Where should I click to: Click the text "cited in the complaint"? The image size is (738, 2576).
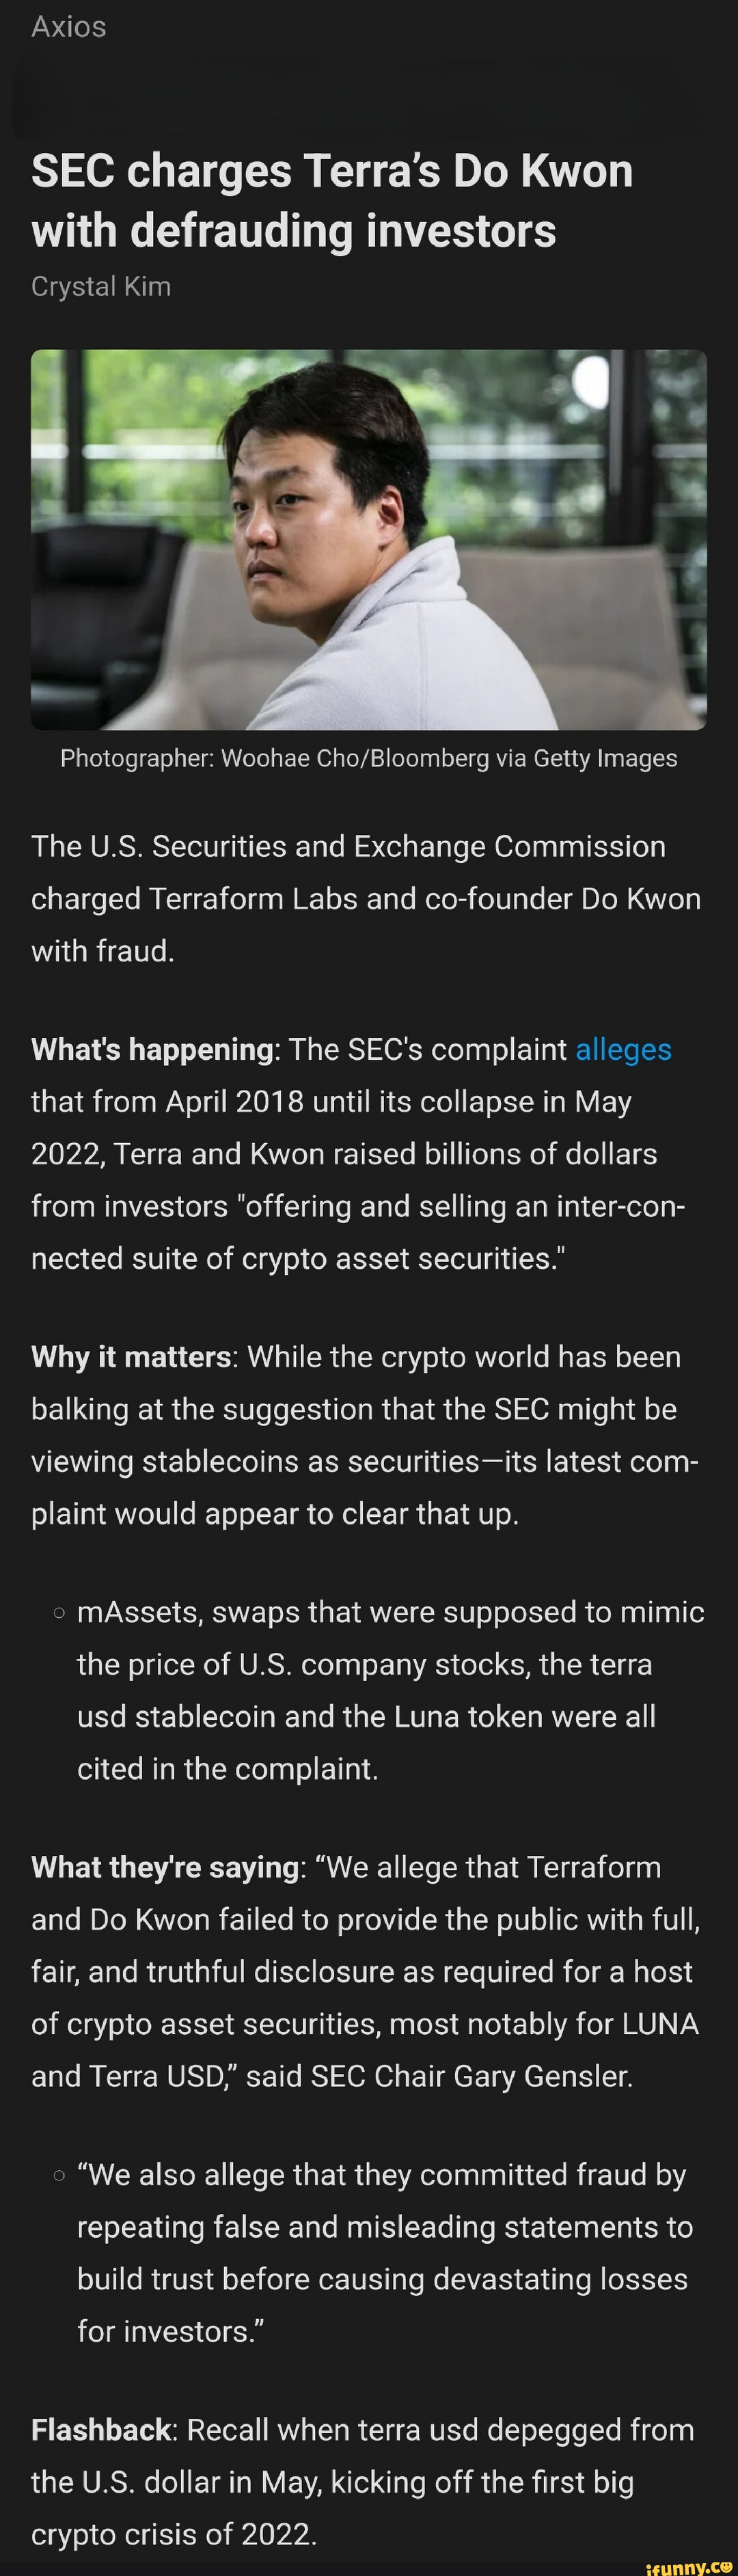point(228,1769)
